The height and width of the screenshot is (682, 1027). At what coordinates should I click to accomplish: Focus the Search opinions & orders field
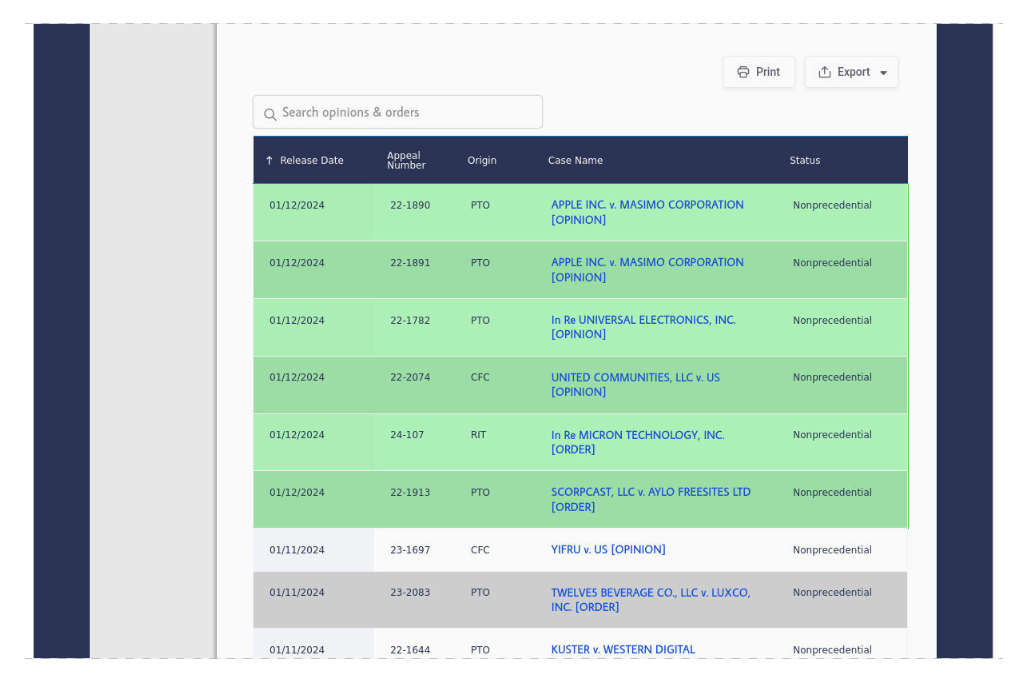click(405, 113)
